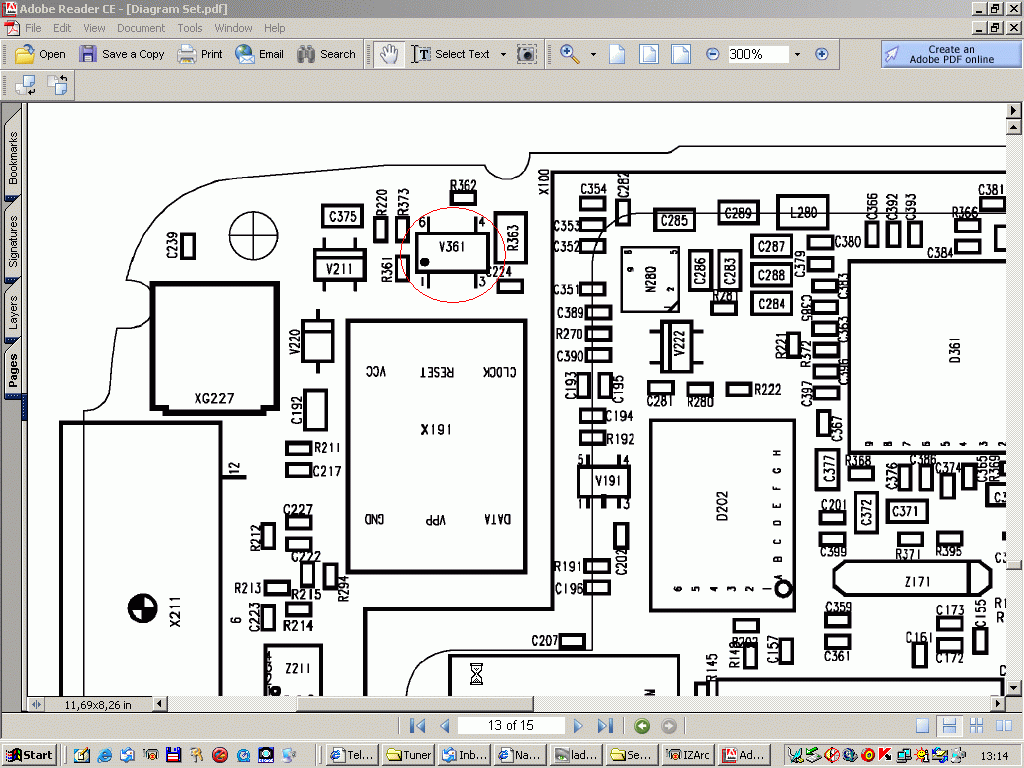Click the green previous view arrow
Image resolution: width=1024 pixels, height=768 pixels.
[642, 726]
